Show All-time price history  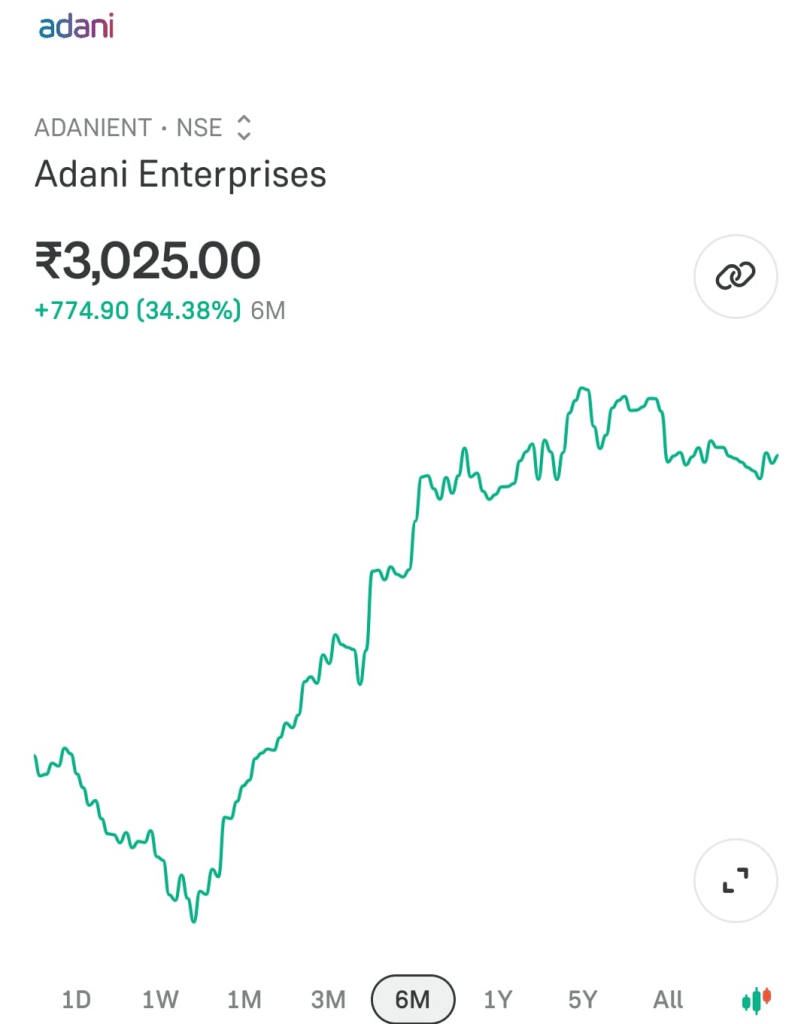[x=668, y=999]
